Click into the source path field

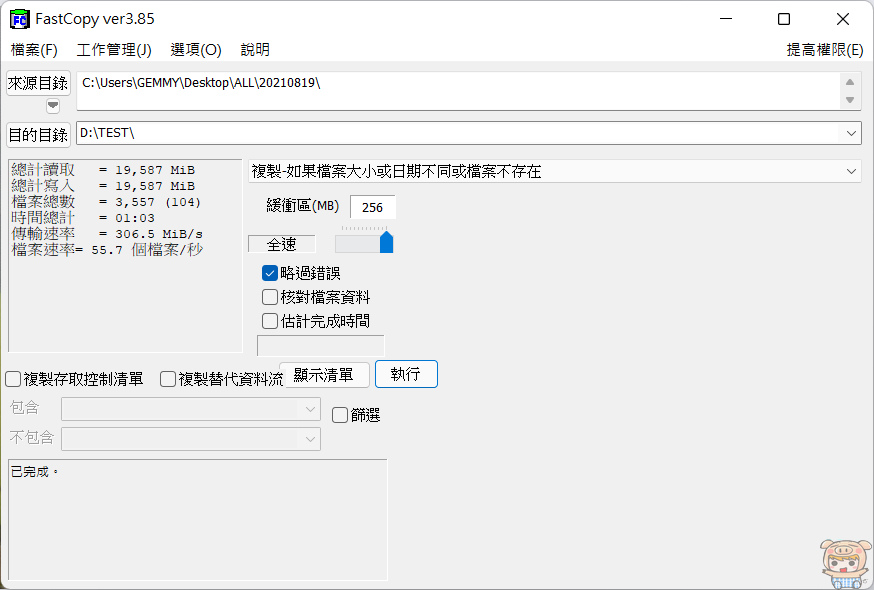(x=457, y=90)
